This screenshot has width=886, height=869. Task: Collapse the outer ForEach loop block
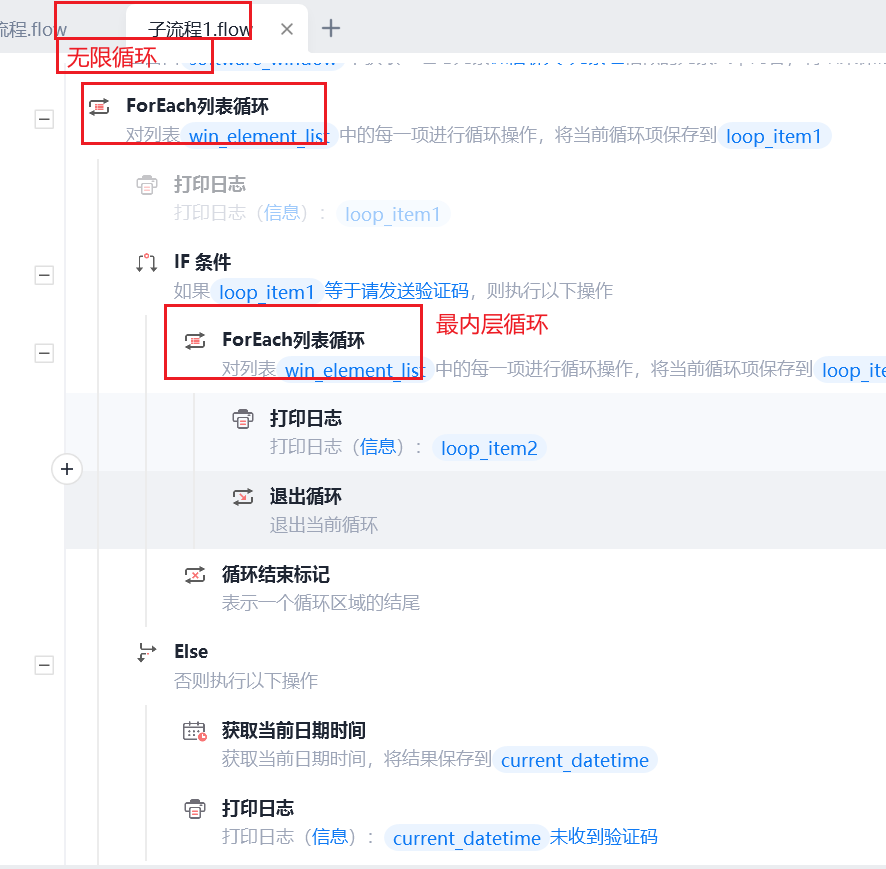point(44,119)
